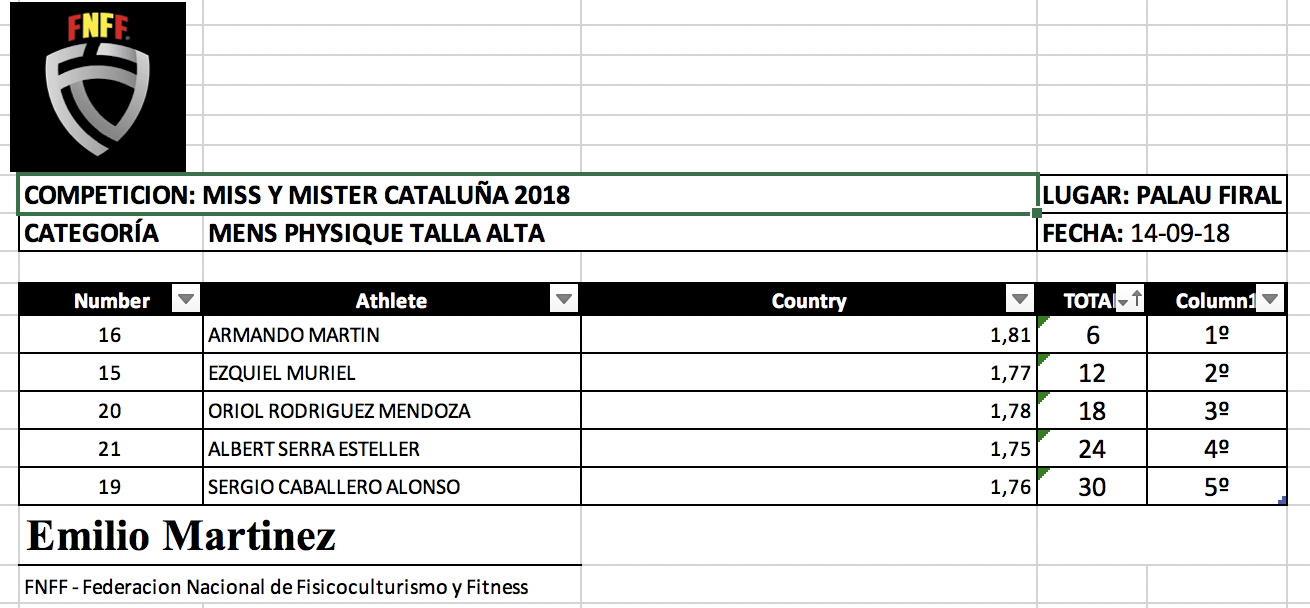Open the Number column filter dropdown

(187, 299)
